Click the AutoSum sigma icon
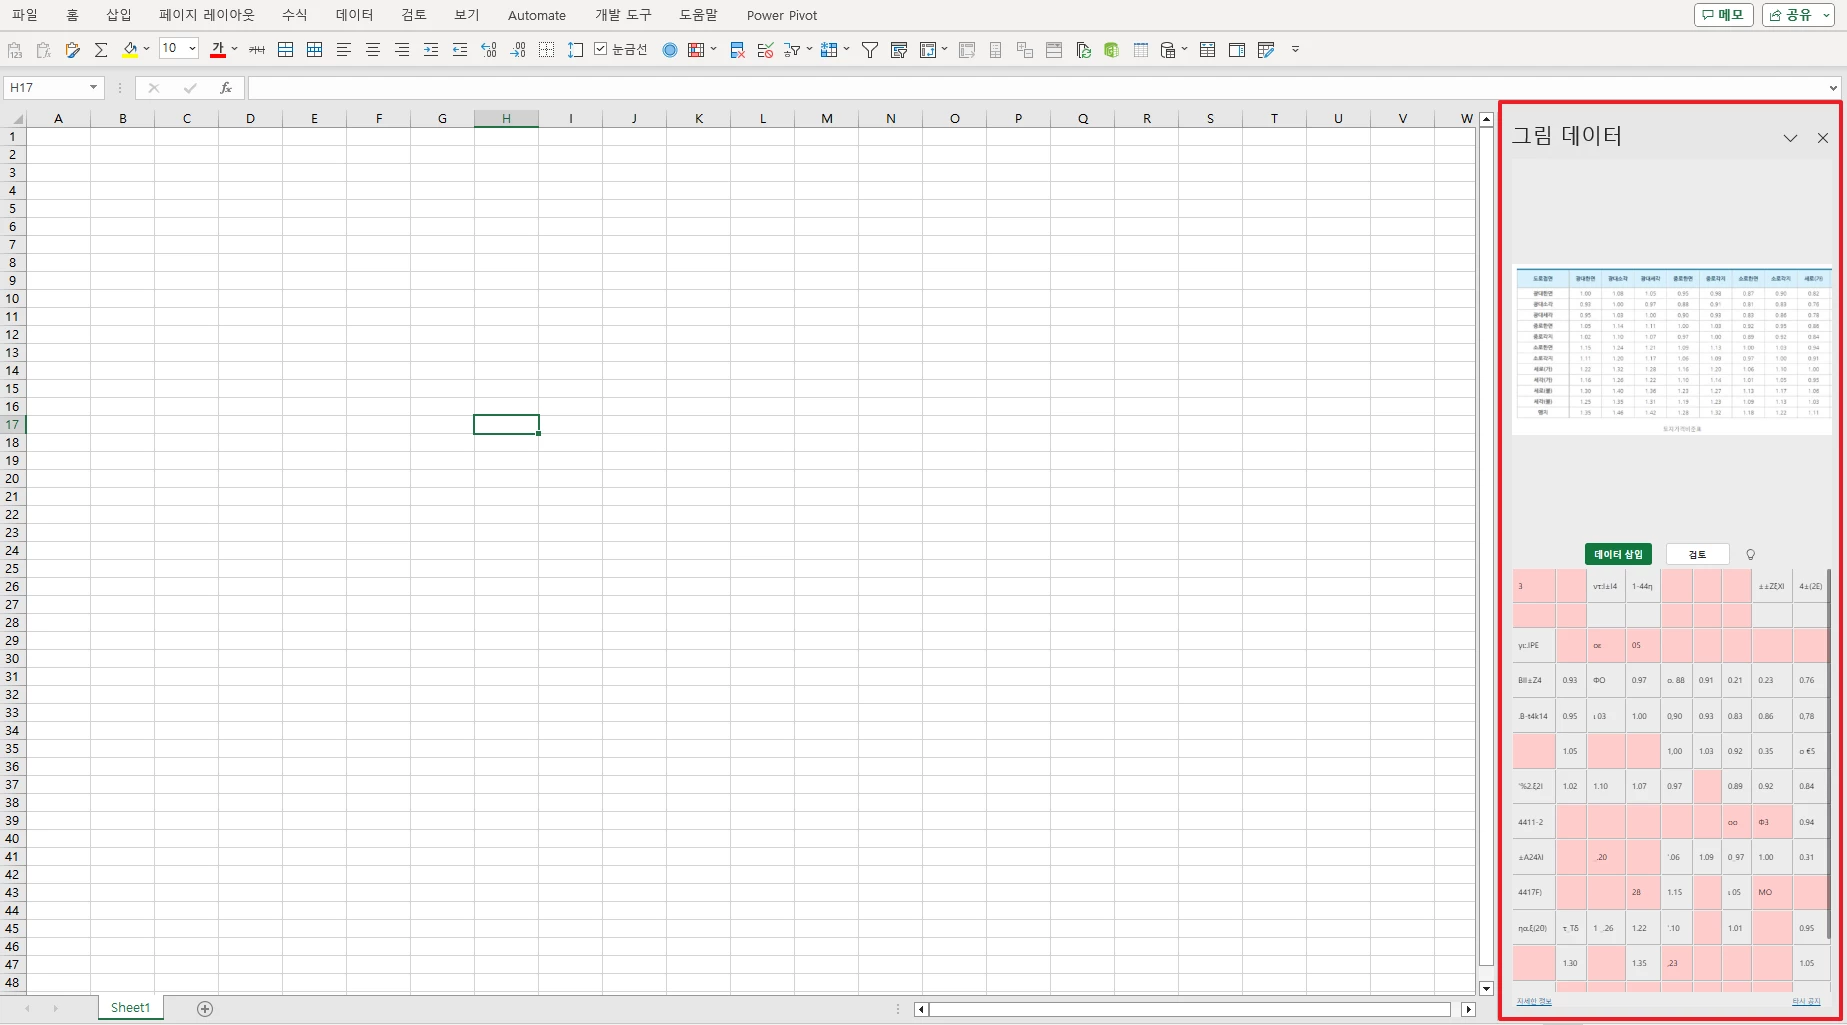The height and width of the screenshot is (1025, 1847). [x=101, y=50]
